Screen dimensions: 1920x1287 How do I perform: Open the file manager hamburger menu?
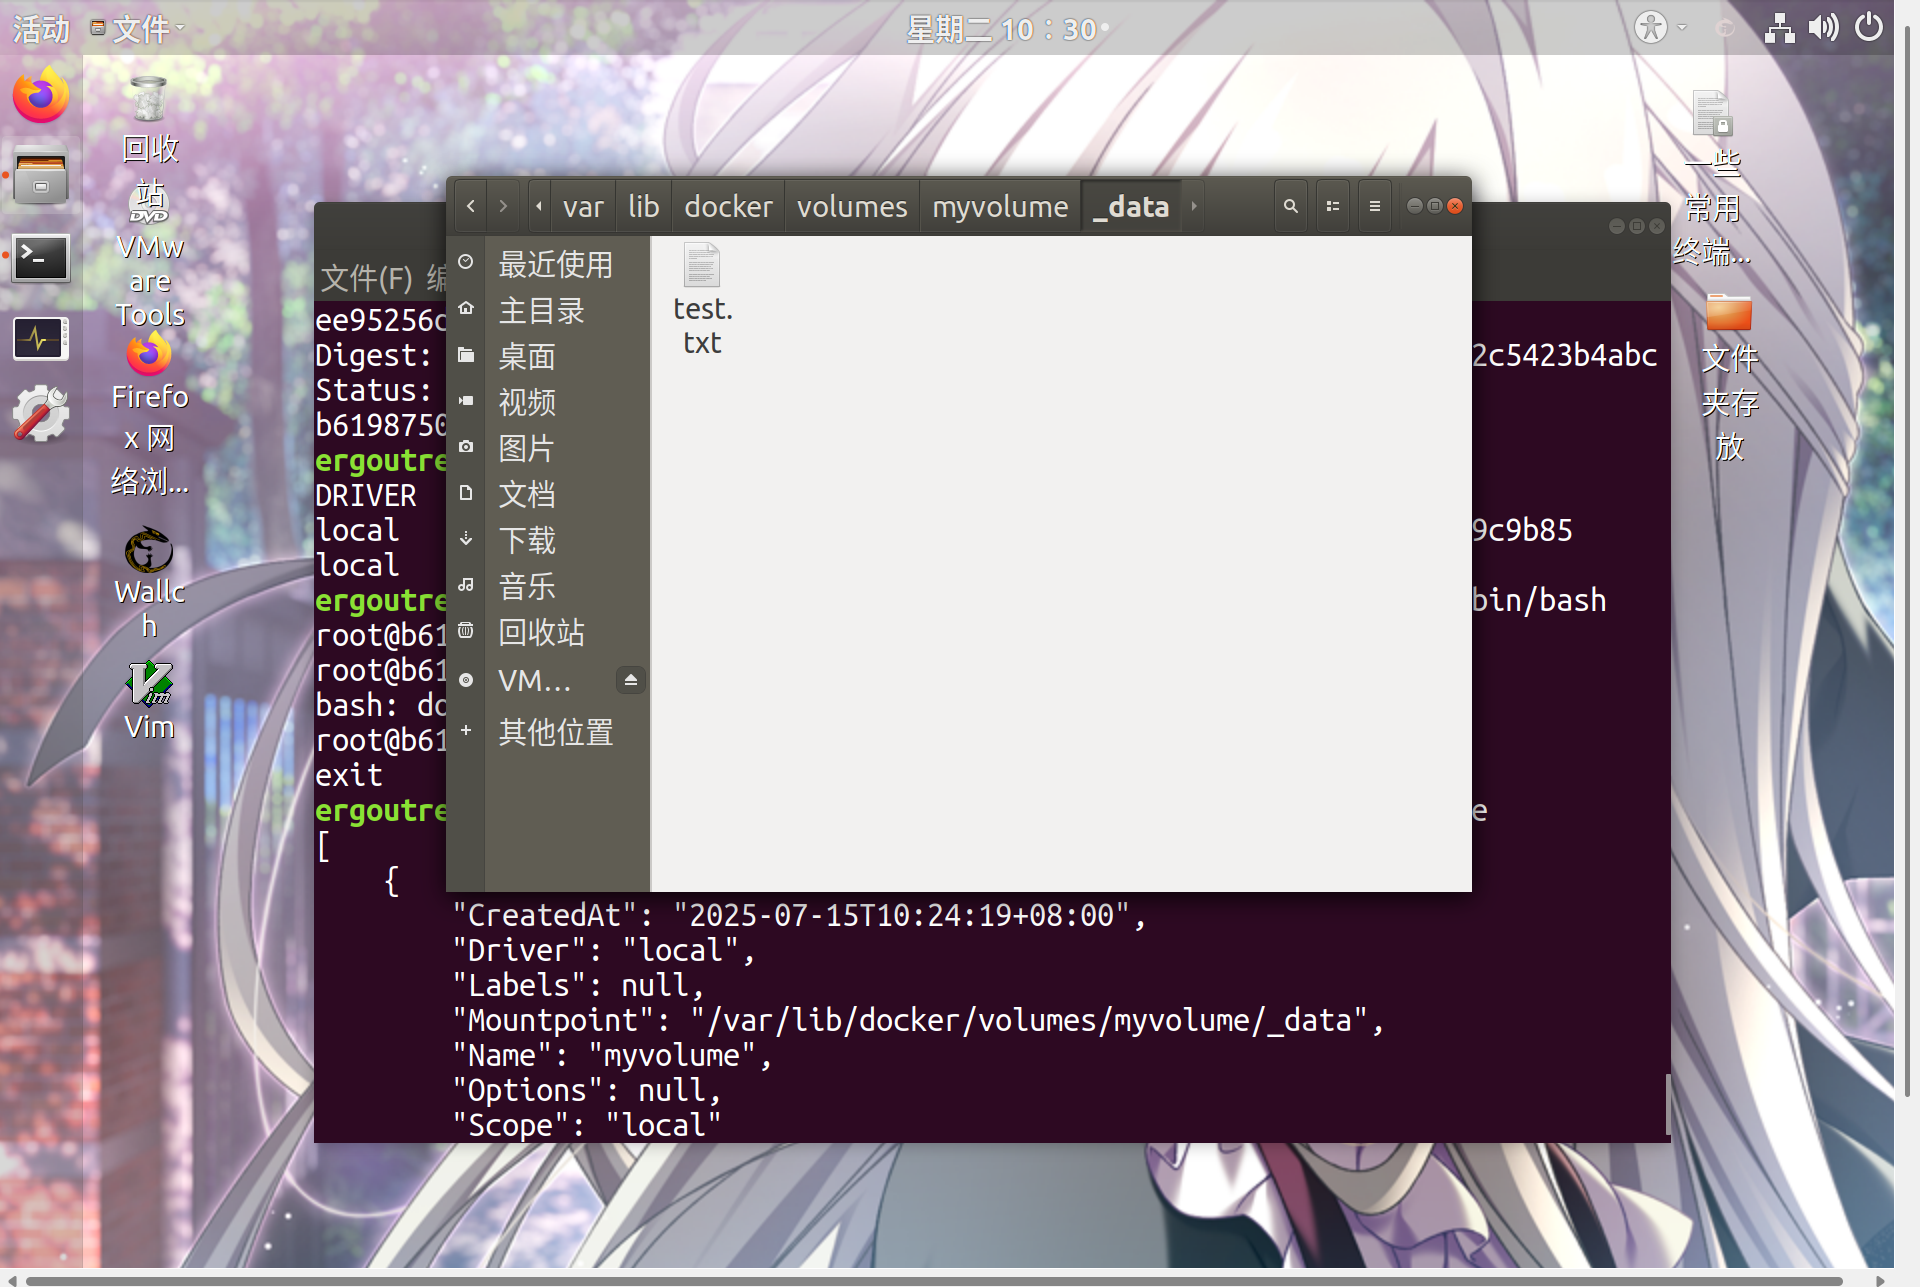pos(1375,206)
